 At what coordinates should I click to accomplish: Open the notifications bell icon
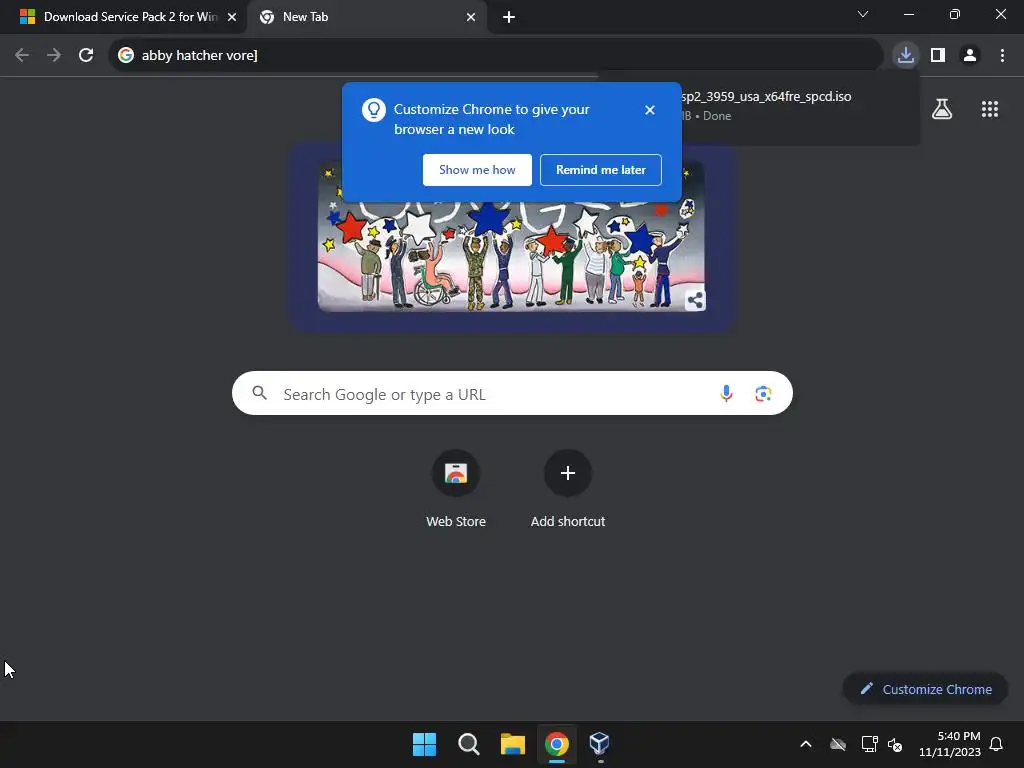click(996, 744)
